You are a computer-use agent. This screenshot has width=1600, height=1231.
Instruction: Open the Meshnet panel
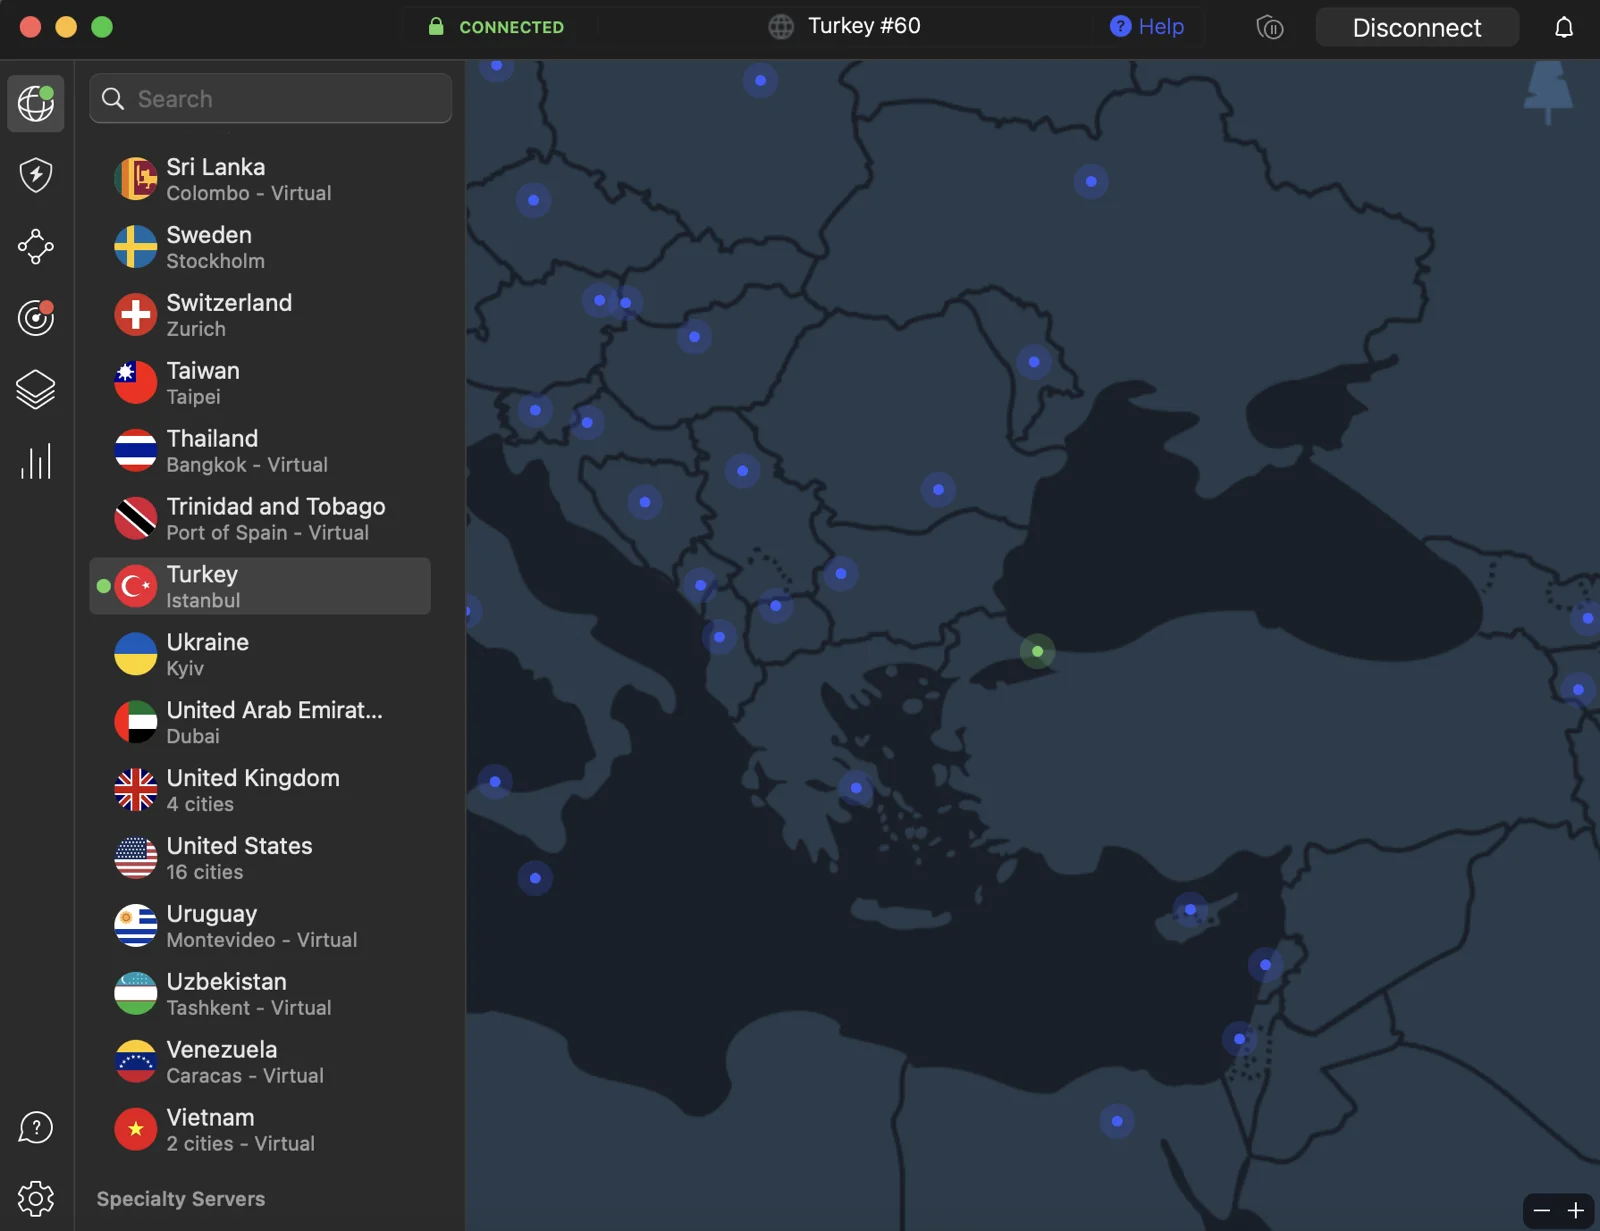pos(35,247)
